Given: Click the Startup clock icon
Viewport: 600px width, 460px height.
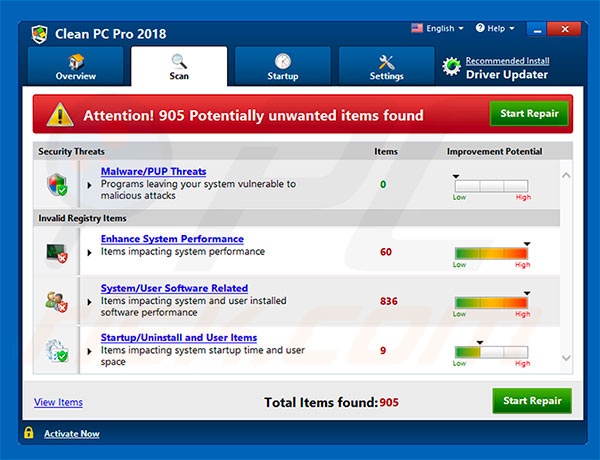Looking at the screenshot, I should pyautogui.click(x=283, y=61).
